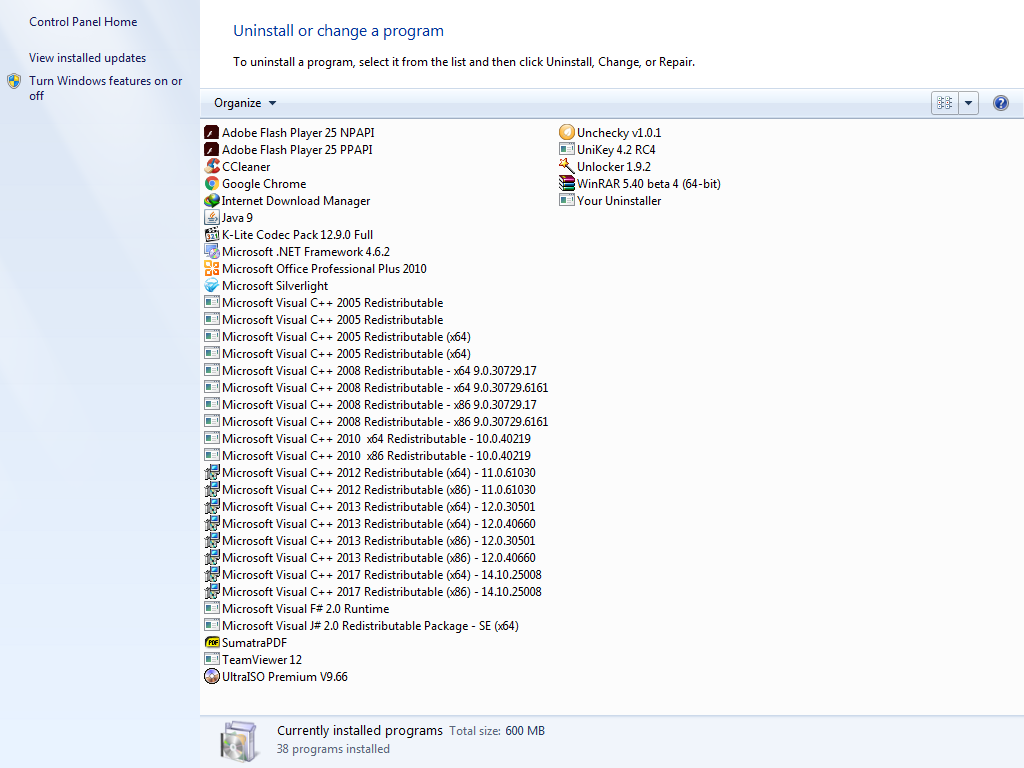Click the Internet Download Manager icon
The width and height of the screenshot is (1024, 768).
[212, 200]
